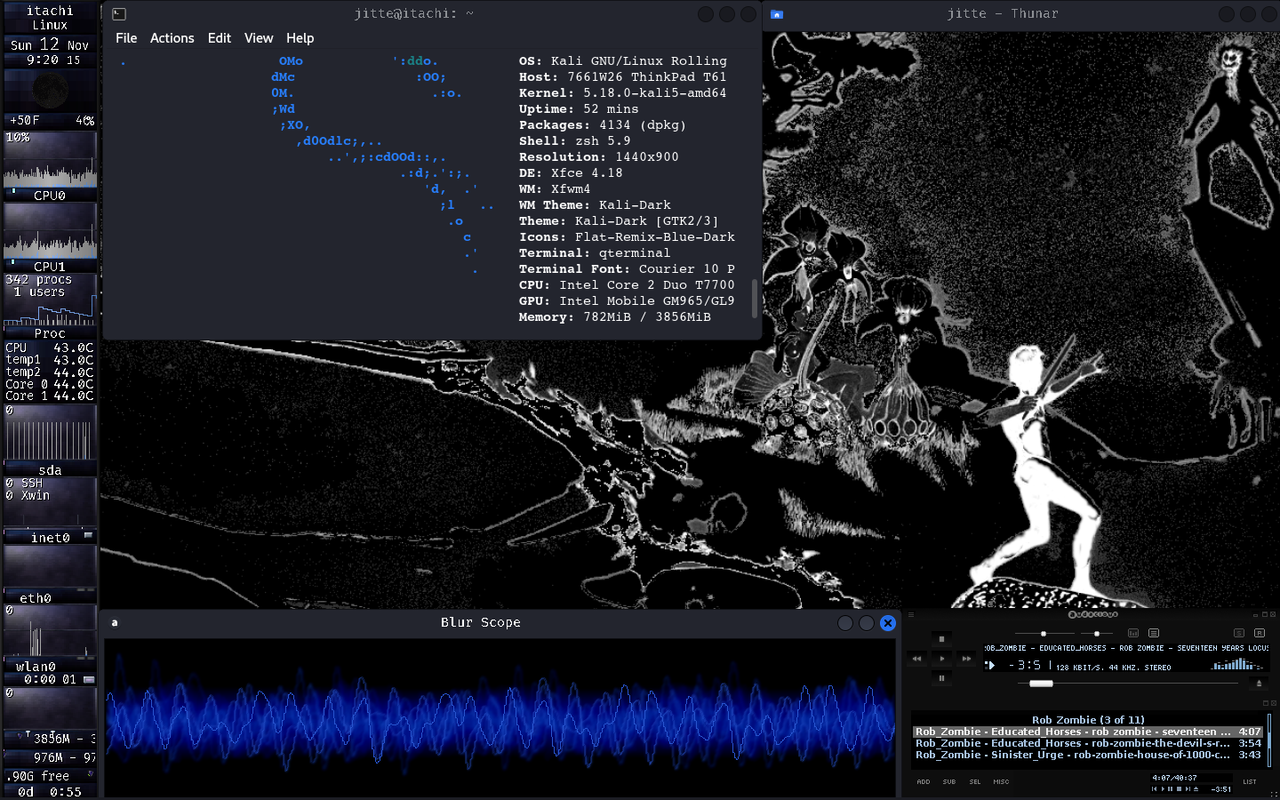This screenshot has height=800, width=1280.
Task: Click the Rob Zombie (3 of 11) playlist header
Action: pos(1088,720)
